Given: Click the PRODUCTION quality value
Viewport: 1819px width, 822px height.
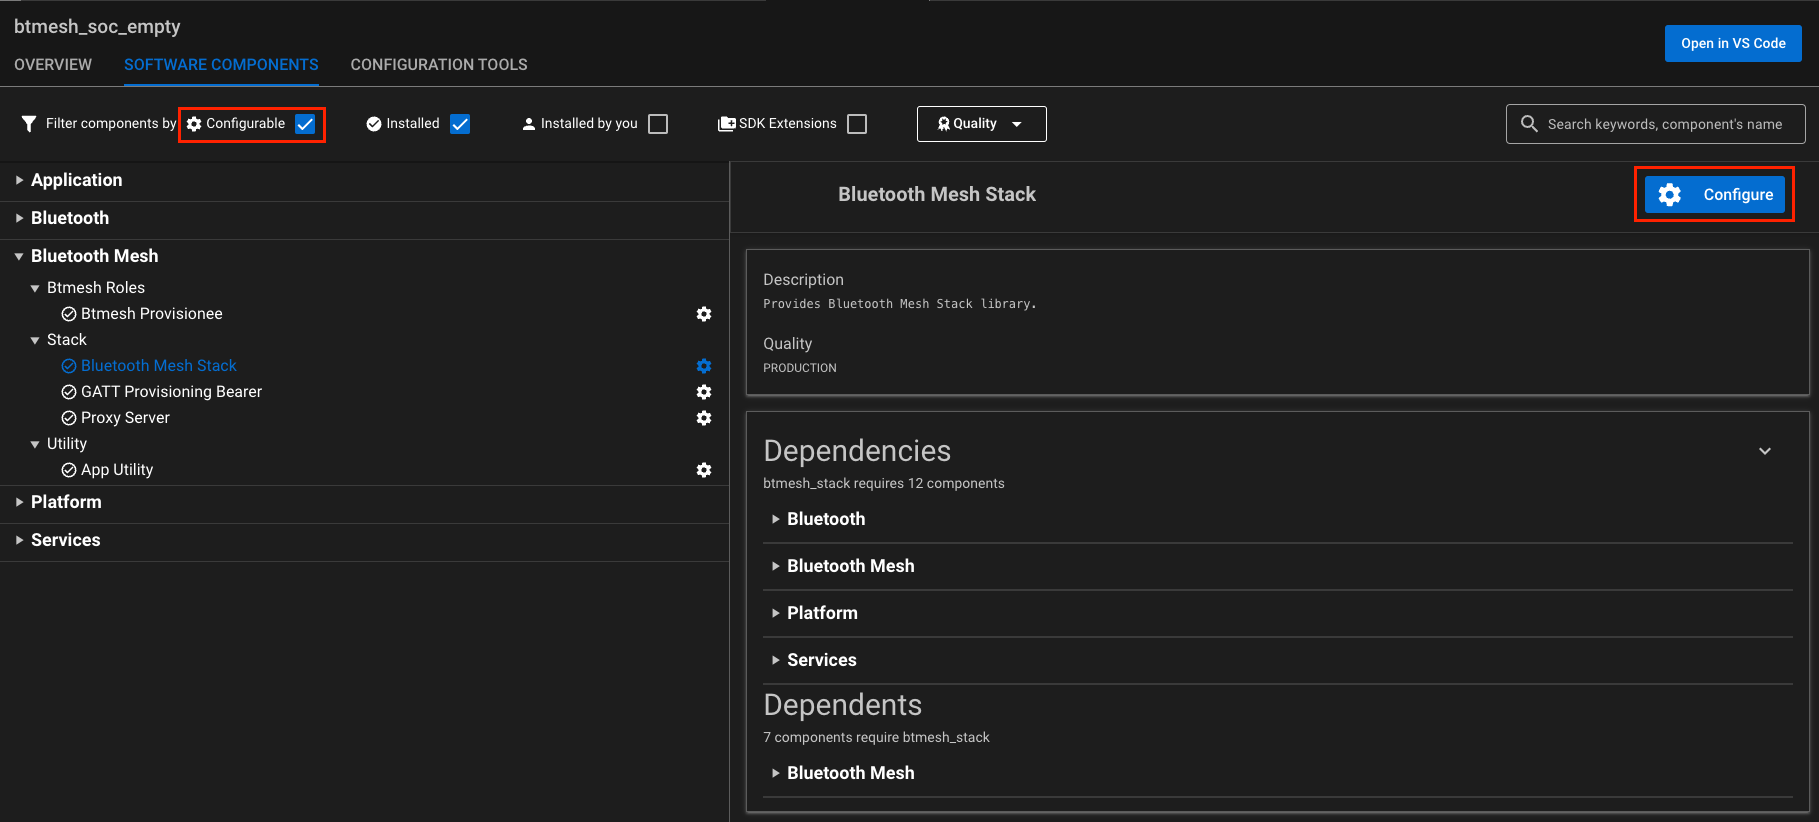Looking at the screenshot, I should [800, 368].
